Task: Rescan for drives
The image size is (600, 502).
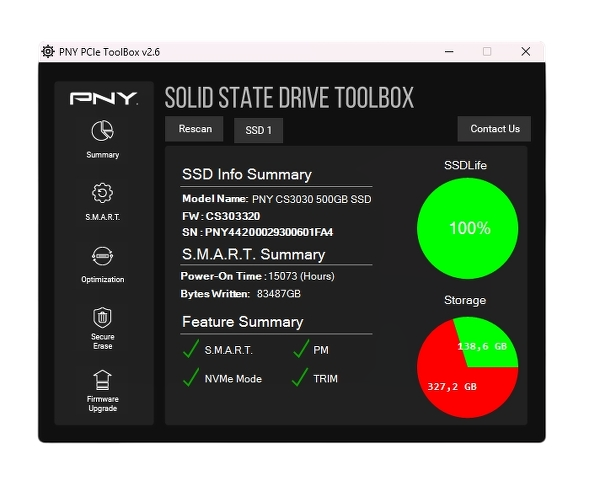Action: click(x=194, y=129)
